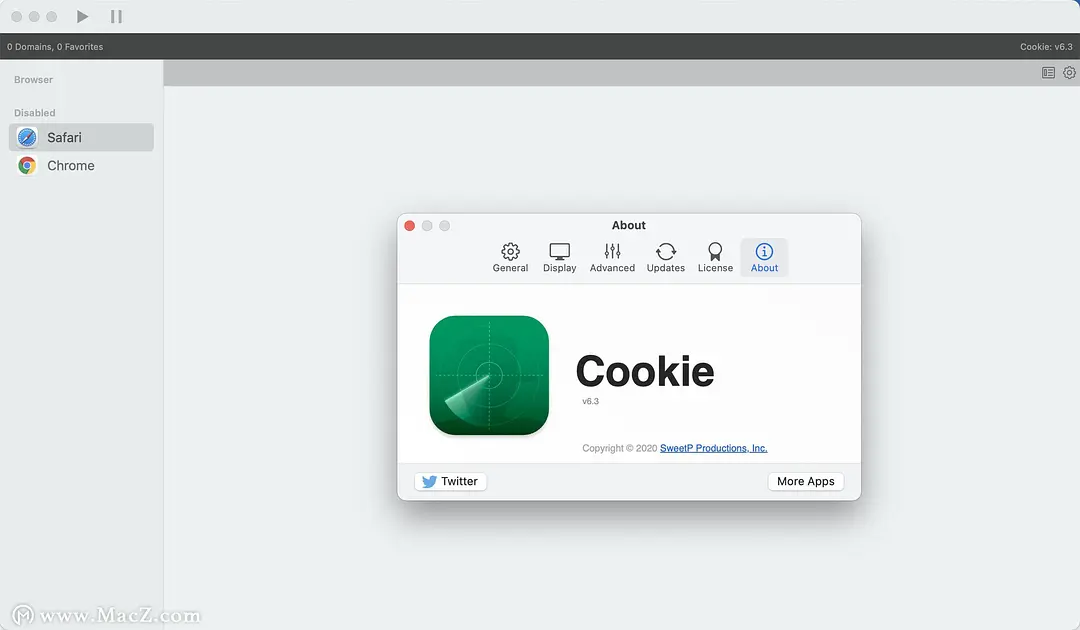The image size is (1080, 630).
Task: Open the General preferences tab
Action: pos(510,258)
